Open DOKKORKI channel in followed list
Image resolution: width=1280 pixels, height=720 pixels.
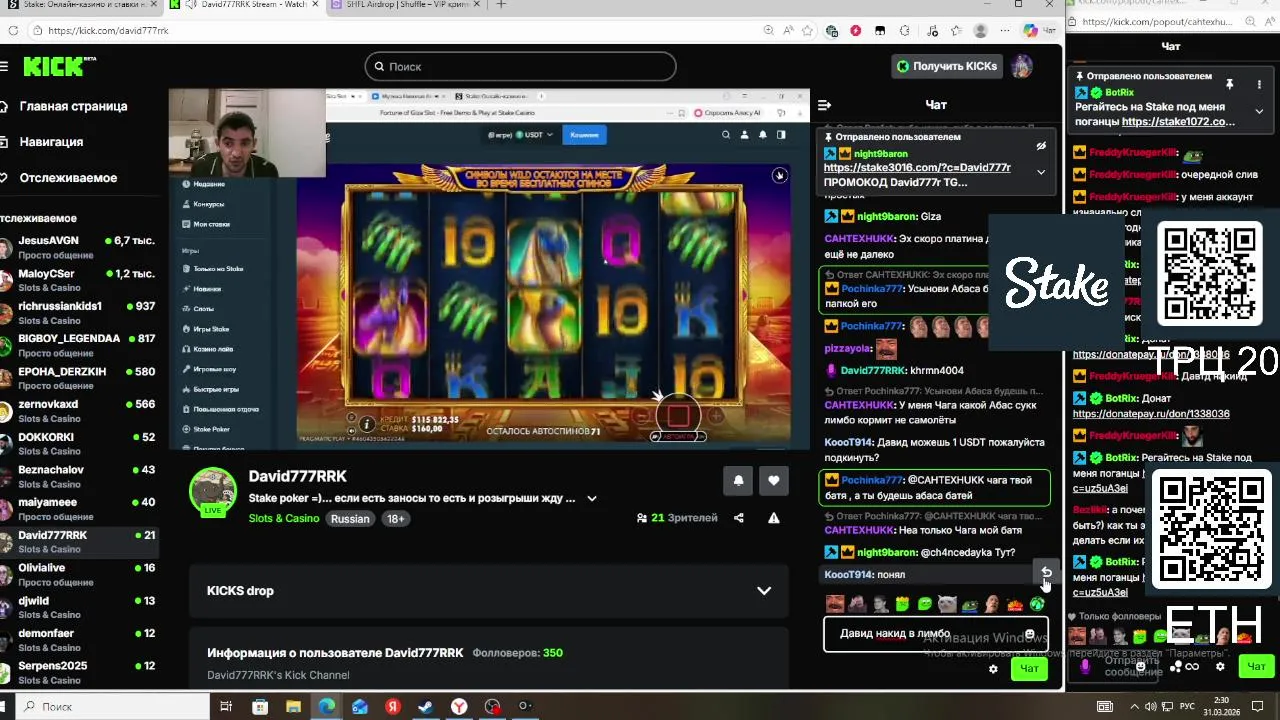(x=78, y=444)
